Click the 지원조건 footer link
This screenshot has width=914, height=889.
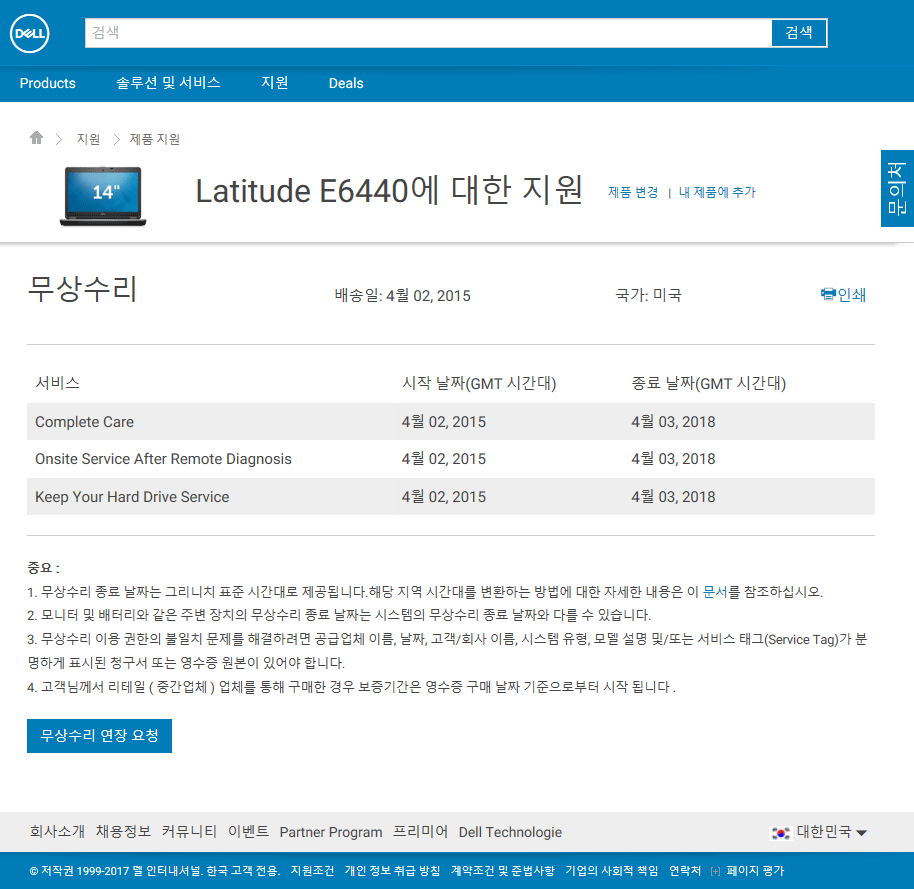tap(312, 871)
